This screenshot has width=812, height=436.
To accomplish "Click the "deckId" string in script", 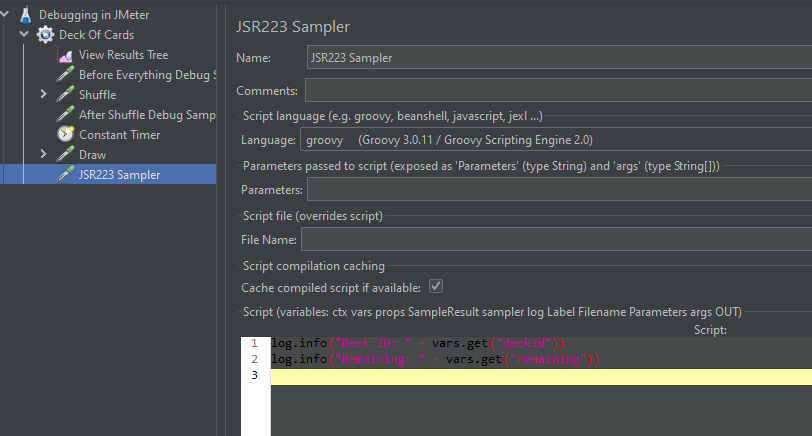I will pyautogui.click(x=524, y=343).
